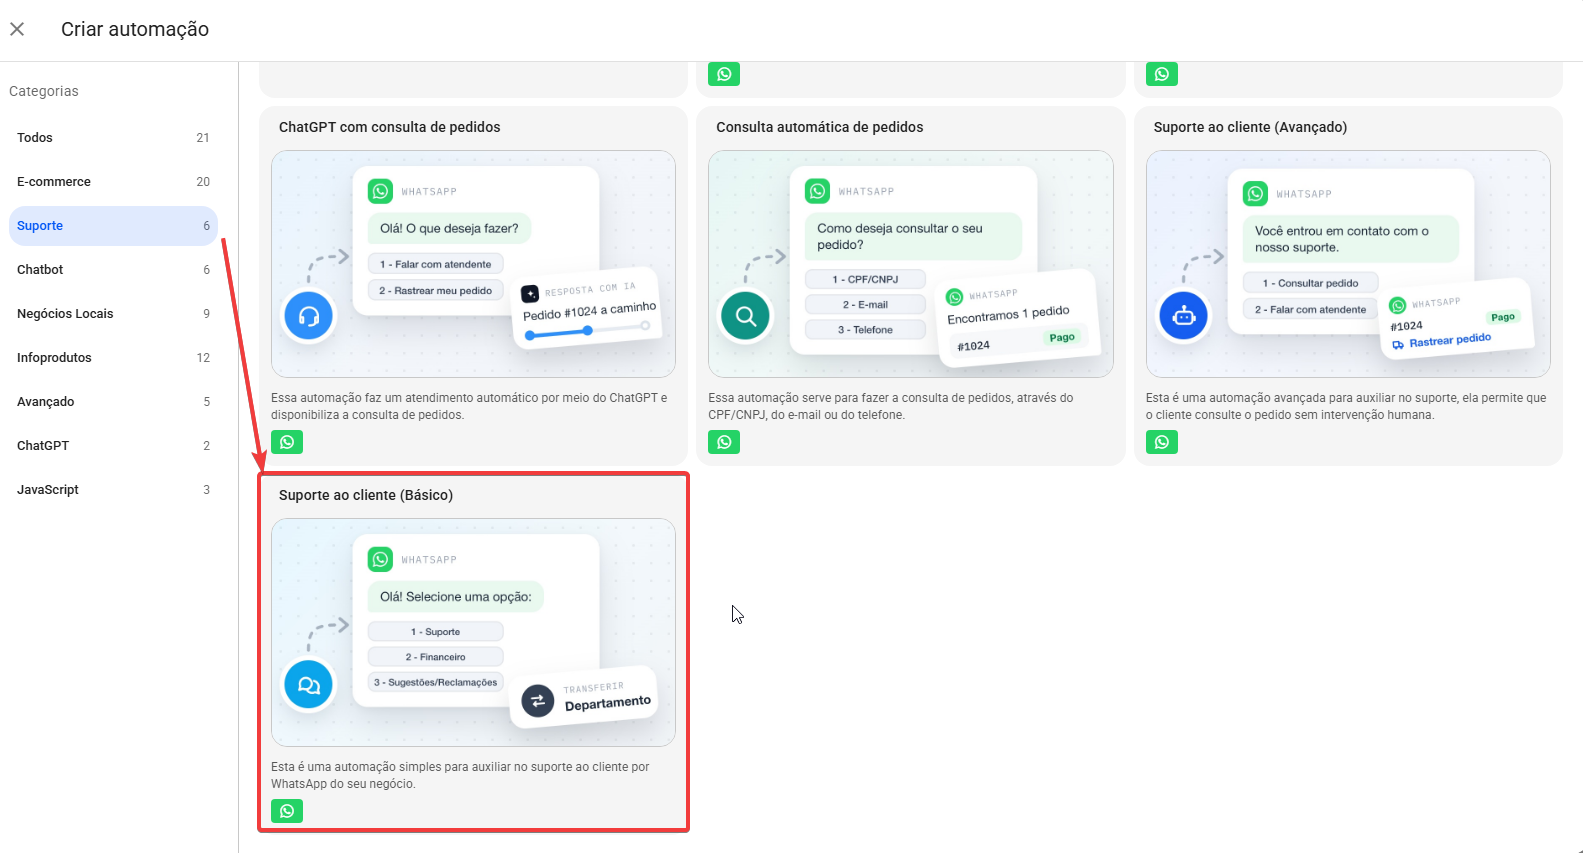Click the 'Criar automação' dialog title
Image resolution: width=1583 pixels, height=853 pixels.
pyautogui.click(x=135, y=29)
